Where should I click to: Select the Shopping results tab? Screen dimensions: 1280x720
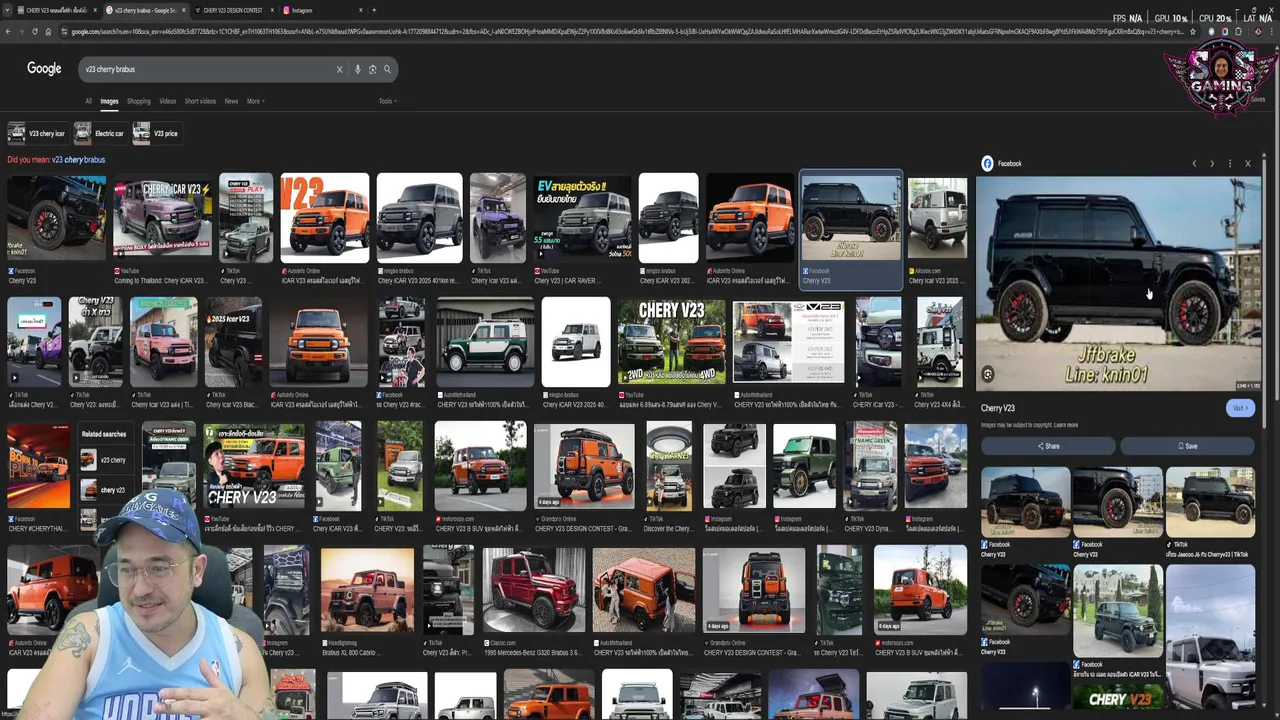[138, 101]
